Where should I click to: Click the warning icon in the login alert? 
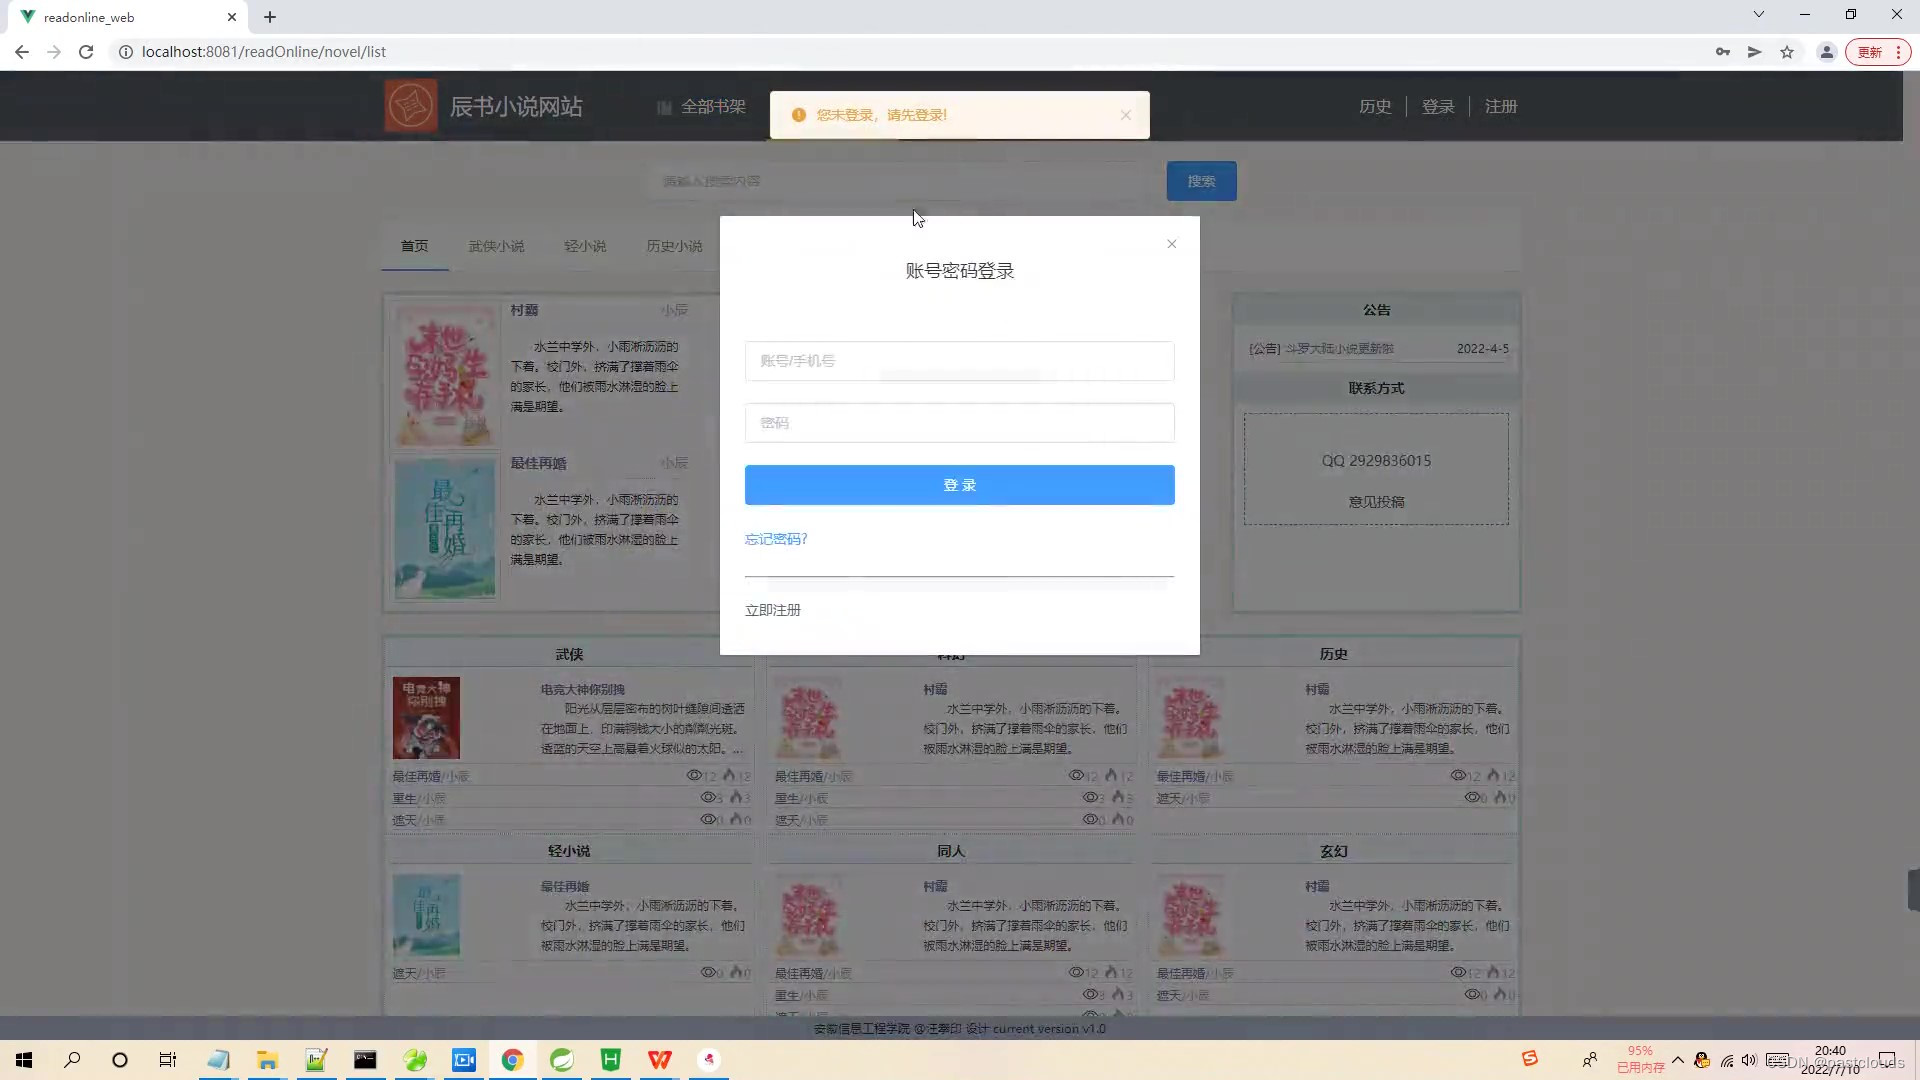tap(798, 114)
